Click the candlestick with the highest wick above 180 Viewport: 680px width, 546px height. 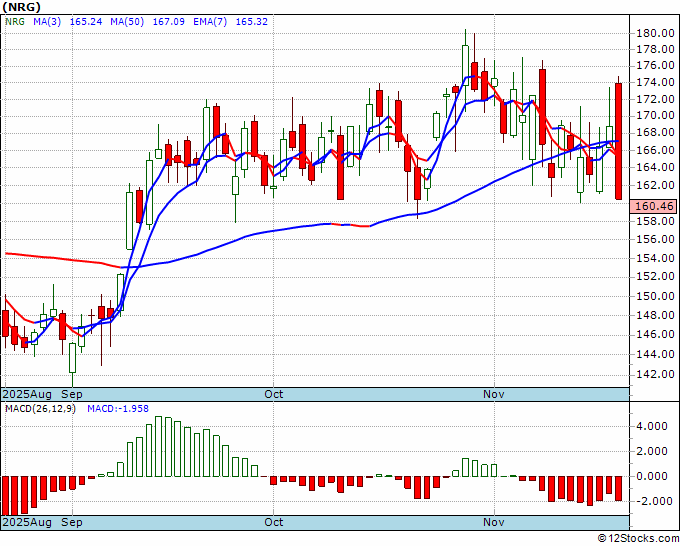coord(465,65)
